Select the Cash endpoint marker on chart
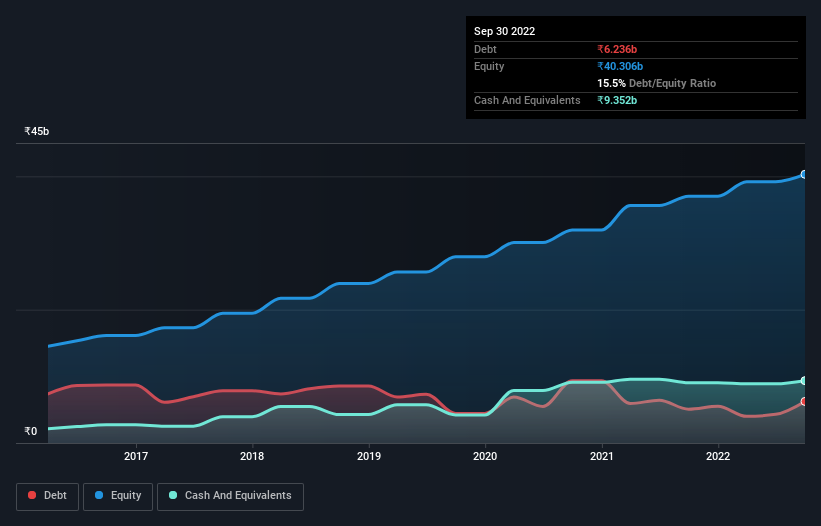Screen dimensions: 821x526 (804, 380)
